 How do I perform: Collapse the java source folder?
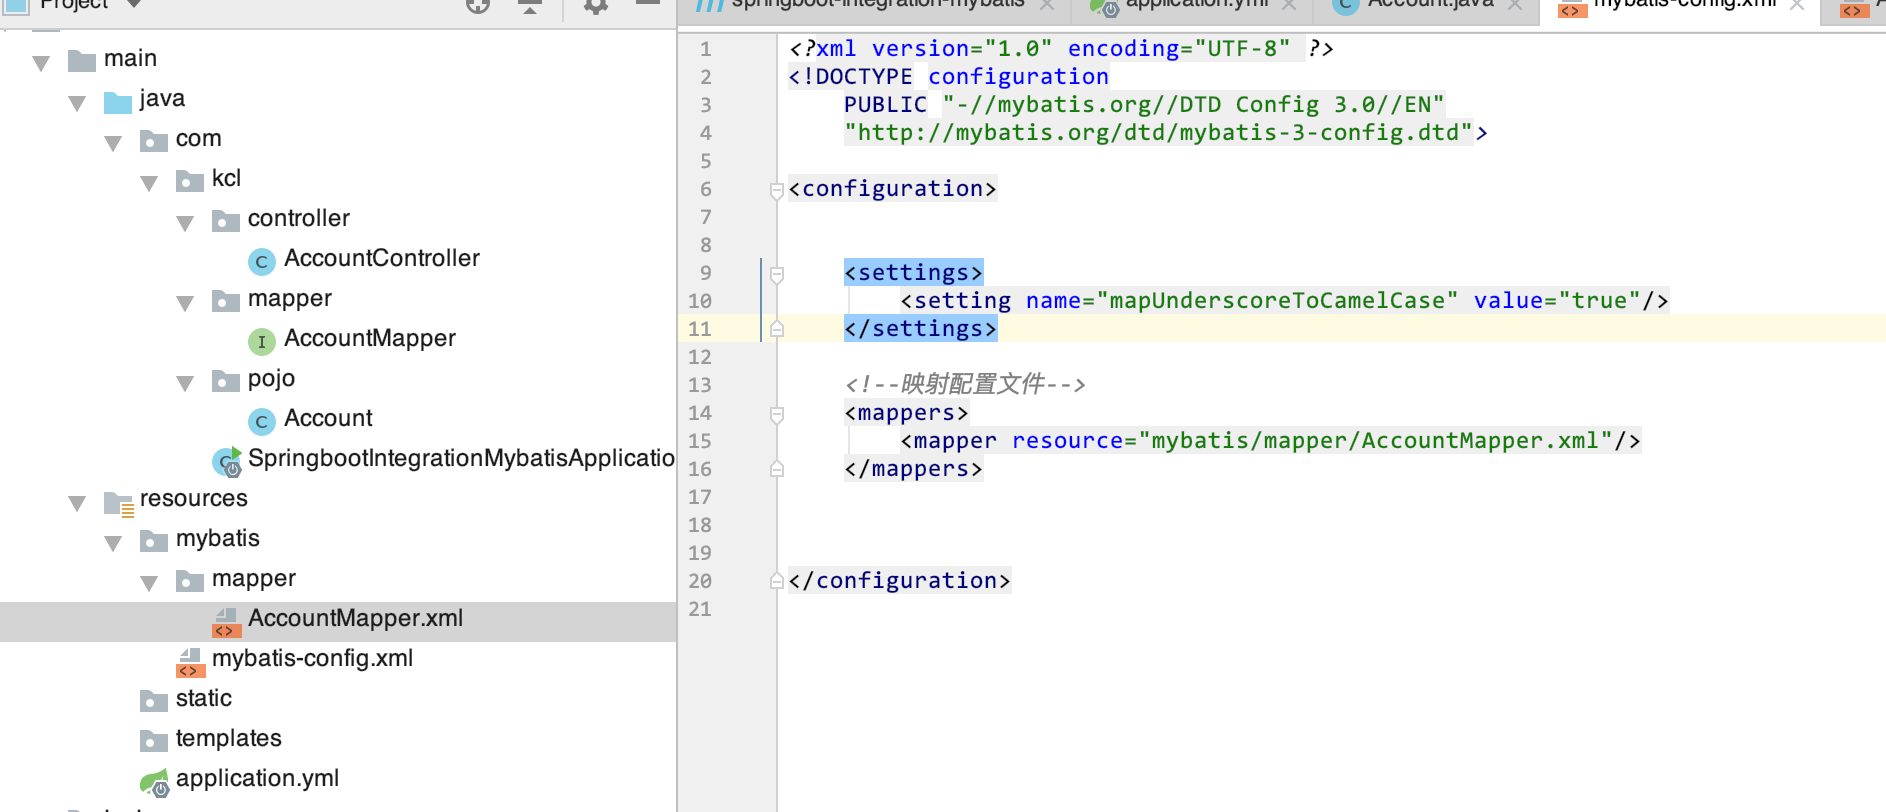pyautogui.click(x=77, y=102)
